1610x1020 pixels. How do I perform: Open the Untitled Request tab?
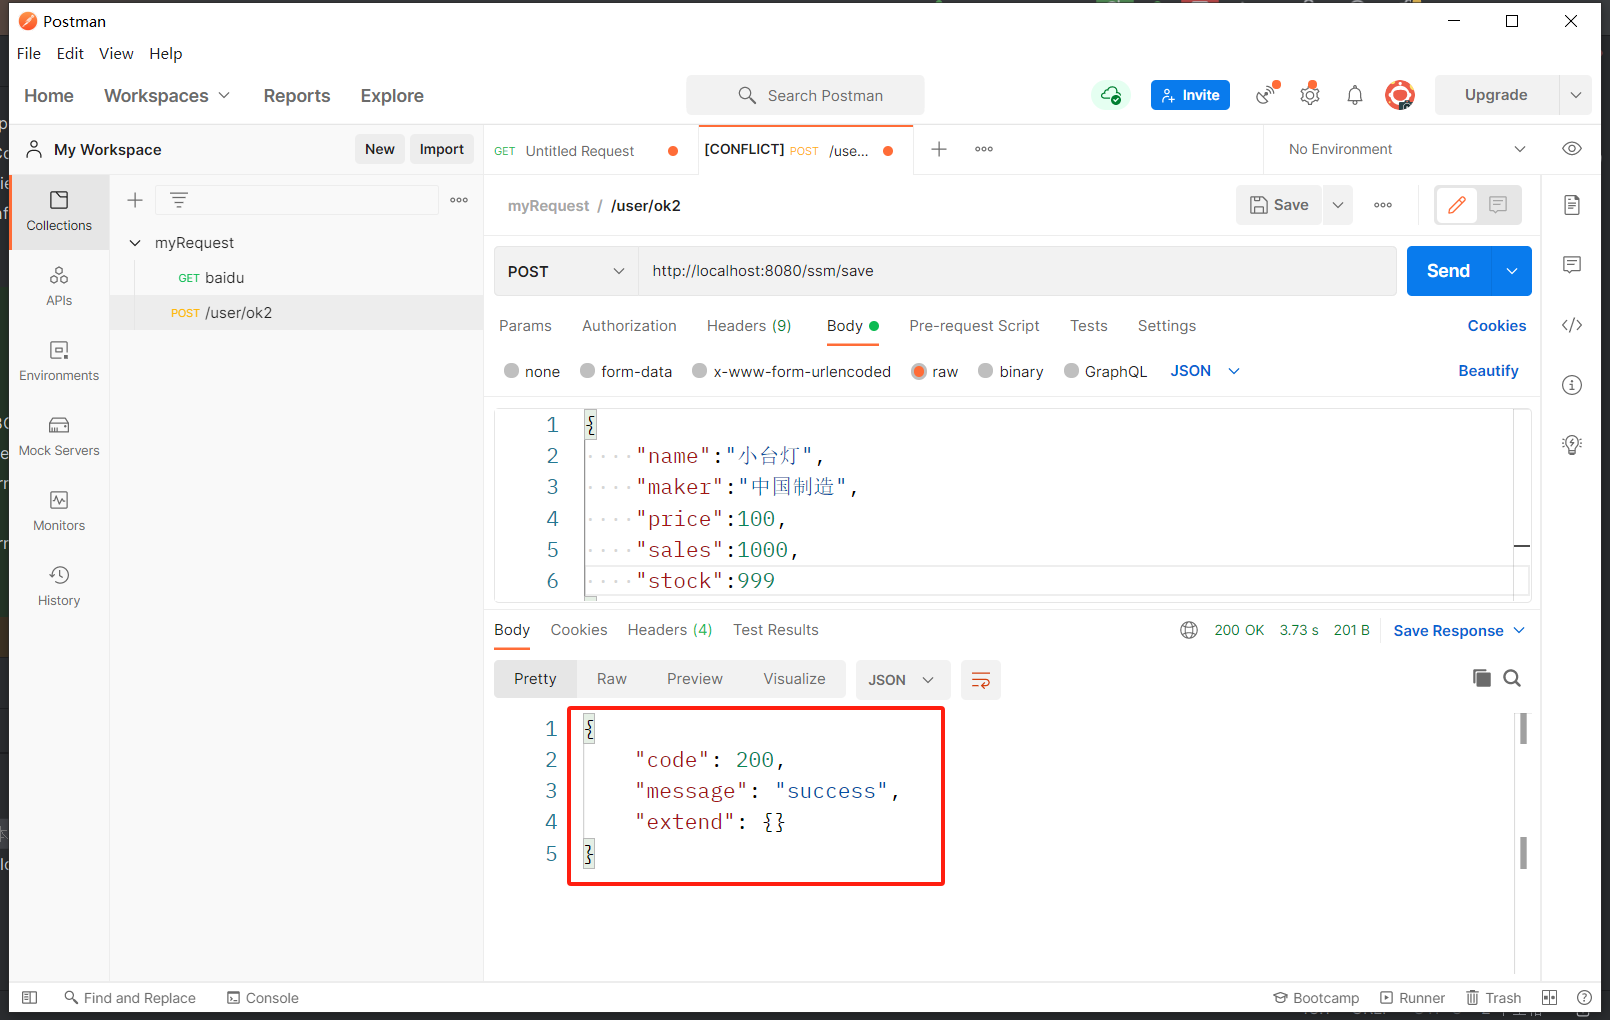(580, 151)
